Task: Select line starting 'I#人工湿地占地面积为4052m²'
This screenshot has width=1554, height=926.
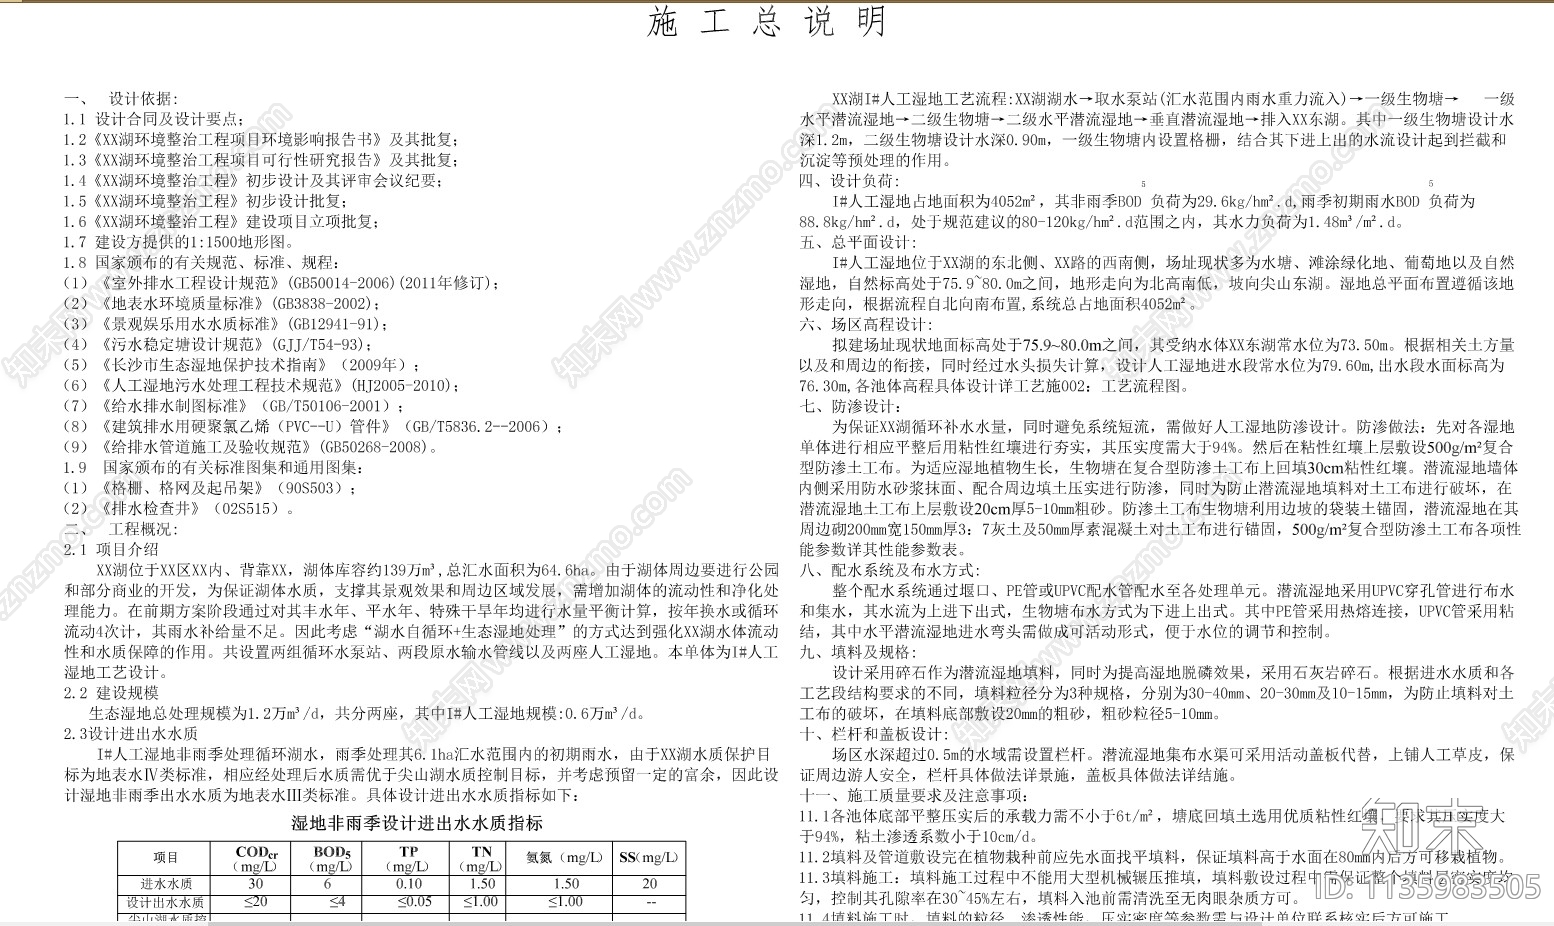Action: click(x=1154, y=201)
